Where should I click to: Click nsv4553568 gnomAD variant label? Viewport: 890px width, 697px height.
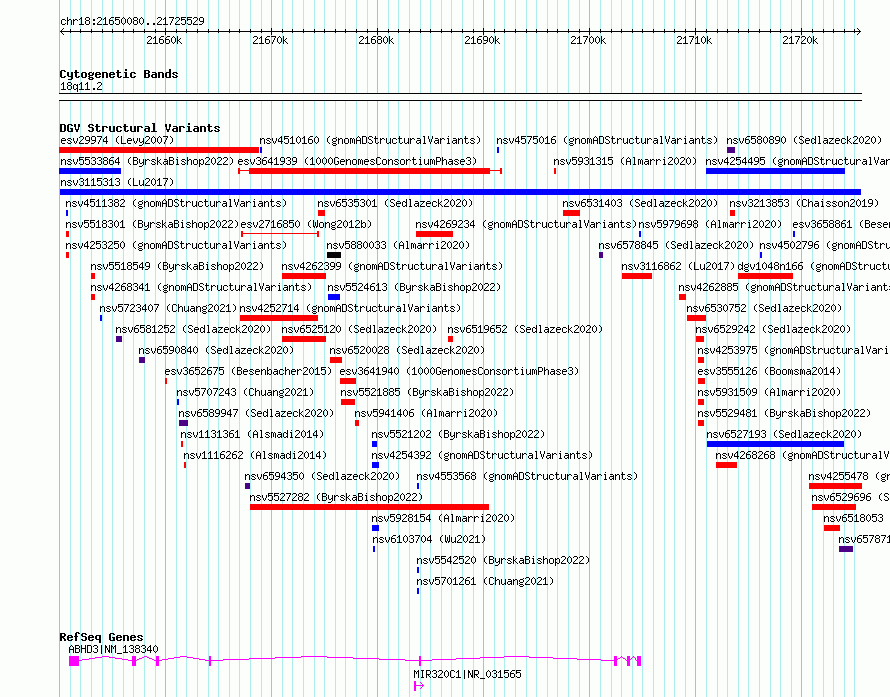(x=527, y=476)
